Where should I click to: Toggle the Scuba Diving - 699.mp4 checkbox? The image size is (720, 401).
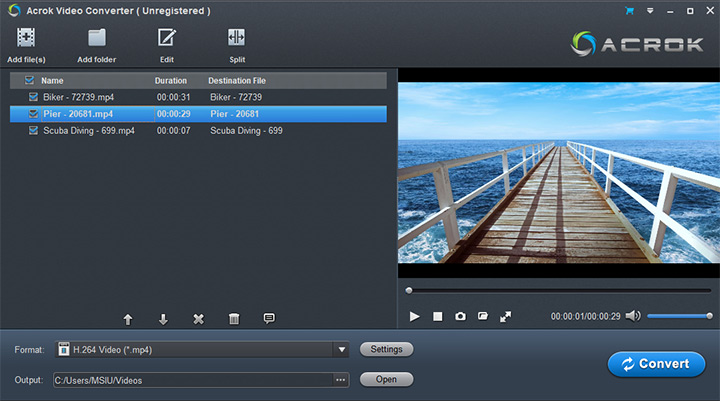[34, 131]
